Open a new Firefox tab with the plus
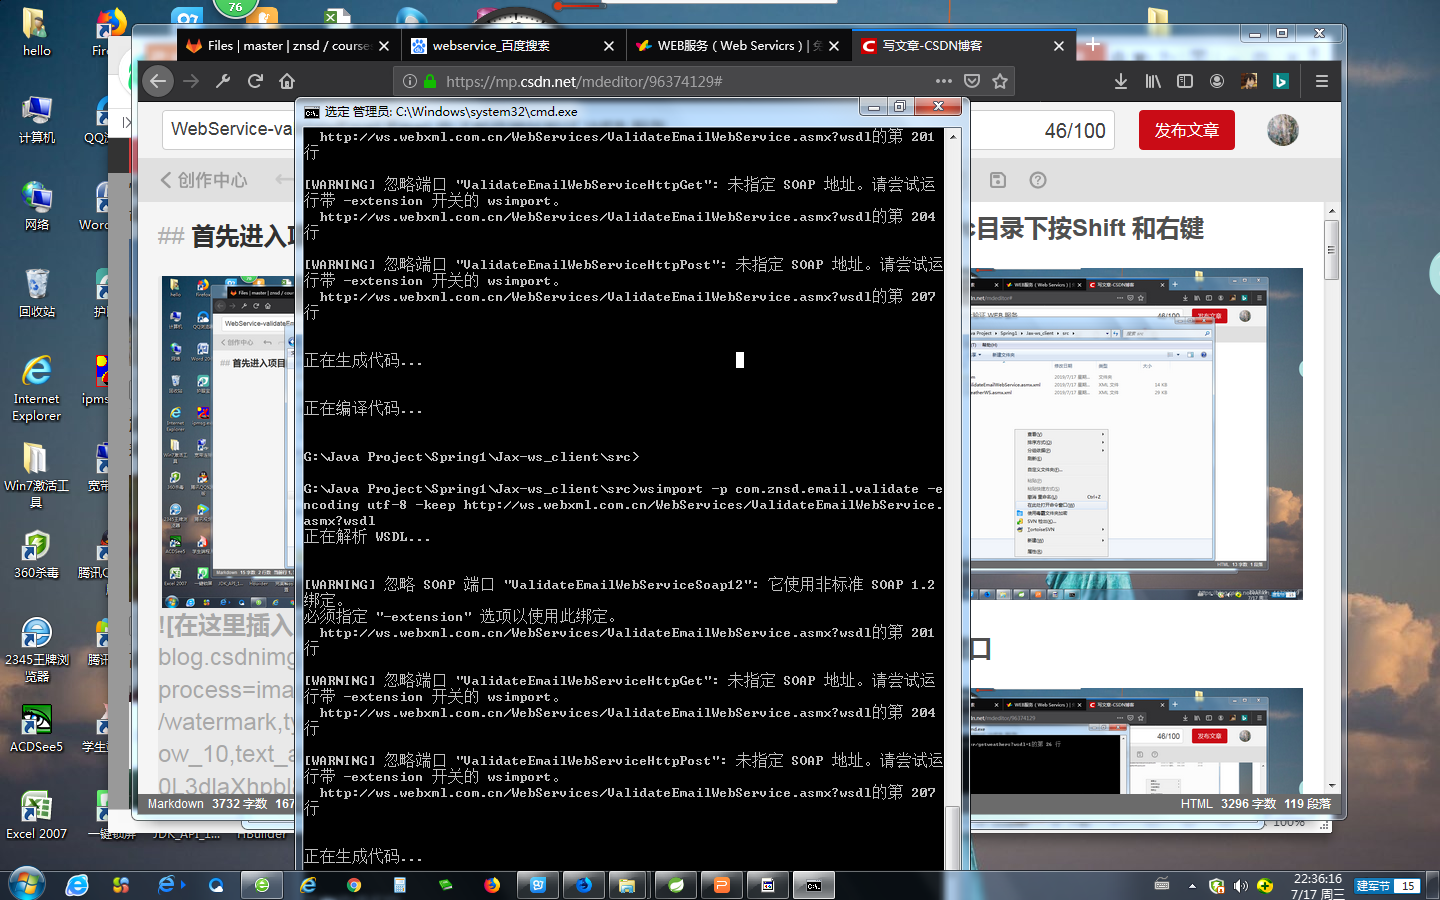This screenshot has height=900, width=1440. [x=1093, y=45]
